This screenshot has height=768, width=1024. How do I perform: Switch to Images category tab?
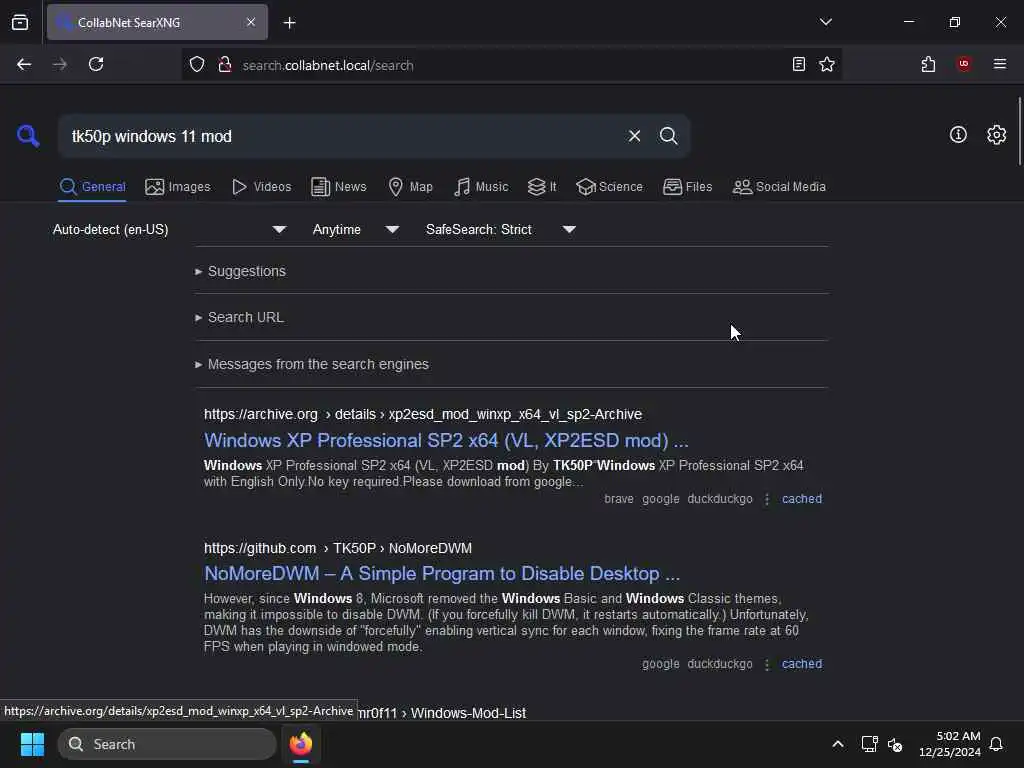pyautogui.click(x=178, y=187)
